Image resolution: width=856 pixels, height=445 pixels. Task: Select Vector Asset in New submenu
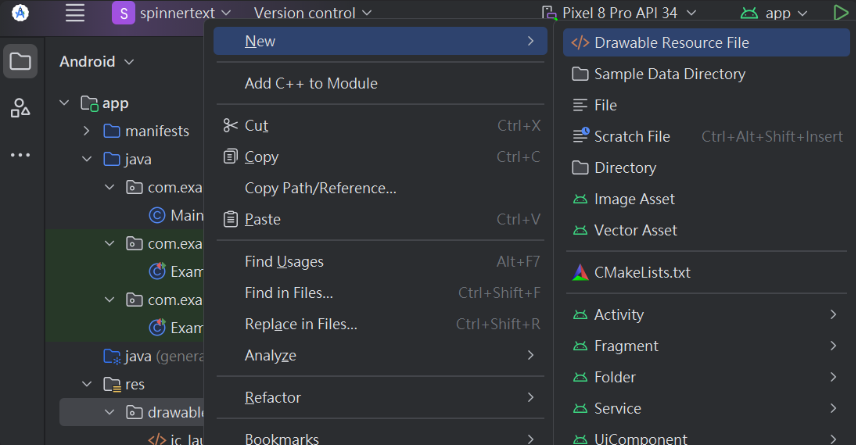[x=635, y=230]
